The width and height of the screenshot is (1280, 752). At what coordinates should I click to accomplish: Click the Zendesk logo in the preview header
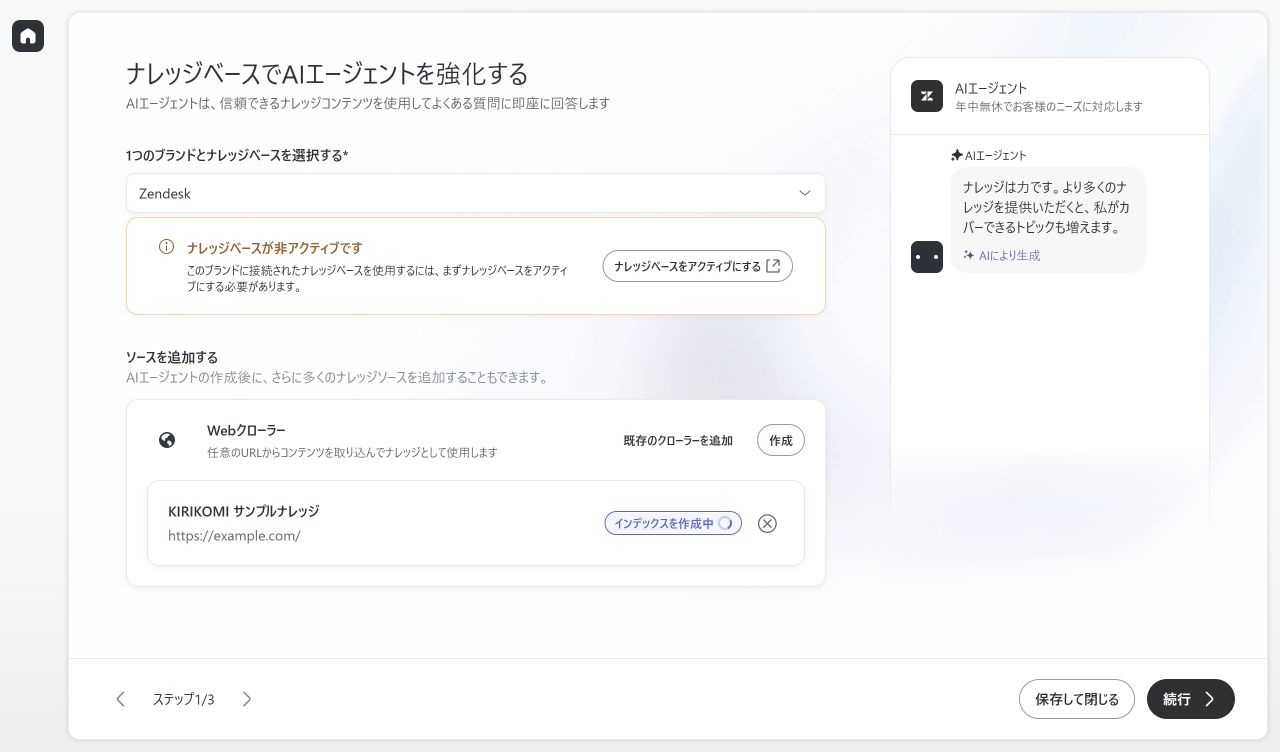click(x=927, y=96)
